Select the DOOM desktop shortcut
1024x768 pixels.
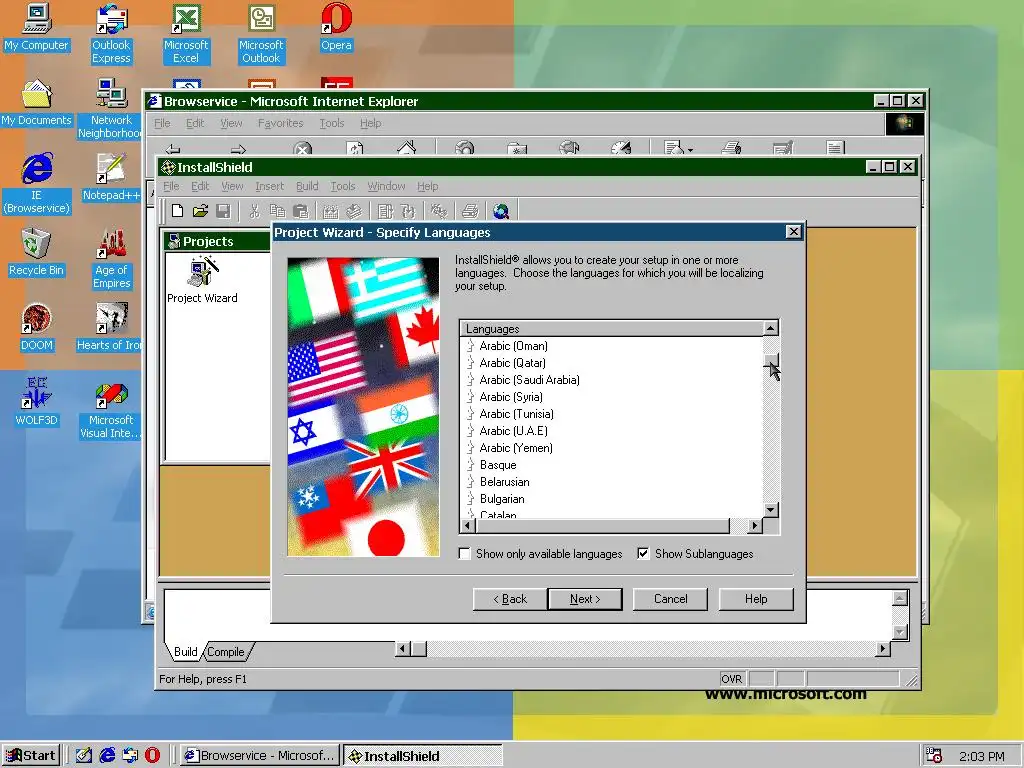[x=37, y=328]
